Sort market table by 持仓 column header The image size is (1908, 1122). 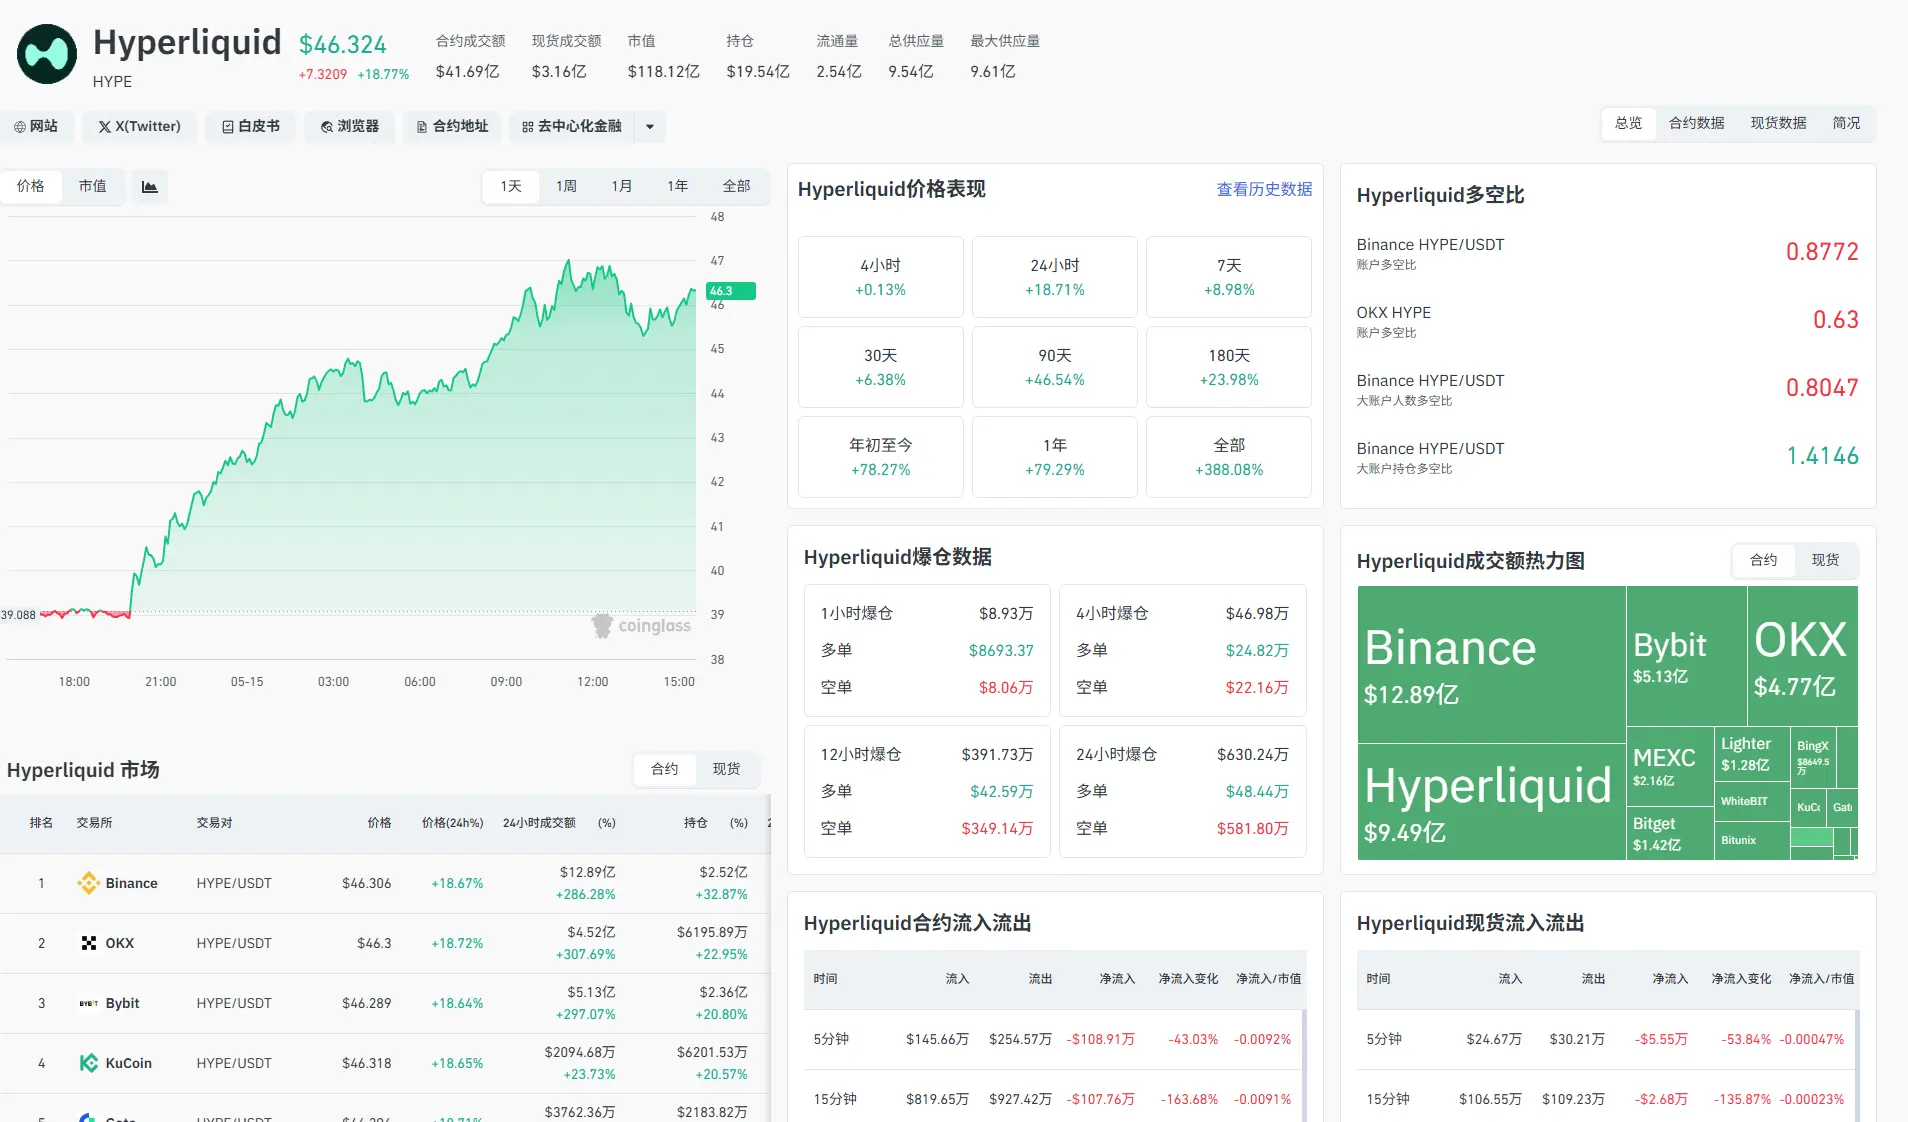tap(696, 823)
